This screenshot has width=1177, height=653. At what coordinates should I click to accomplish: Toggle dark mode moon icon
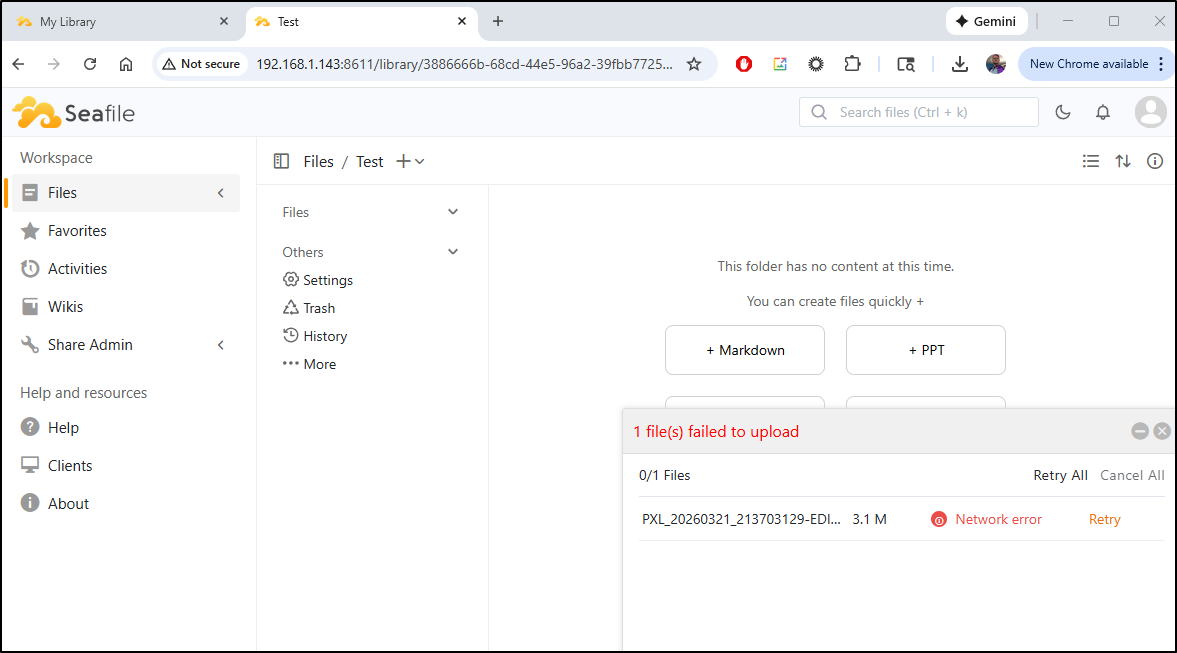pos(1063,112)
